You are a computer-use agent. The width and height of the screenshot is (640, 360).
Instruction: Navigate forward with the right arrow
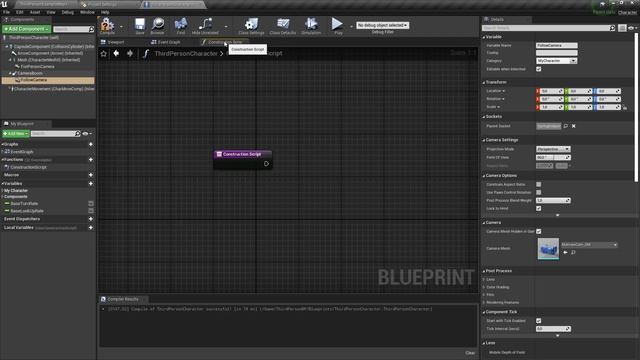[x=130, y=53]
